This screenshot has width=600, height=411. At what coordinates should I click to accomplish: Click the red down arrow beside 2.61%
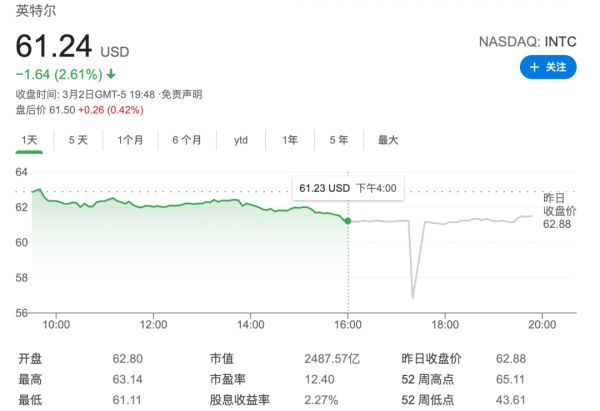coord(111,74)
